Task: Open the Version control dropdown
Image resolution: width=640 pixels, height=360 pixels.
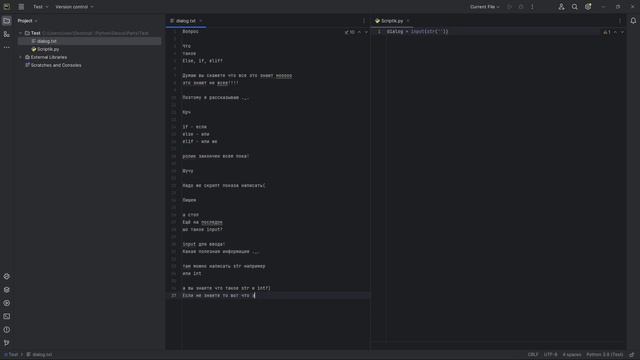Action: 74,7
